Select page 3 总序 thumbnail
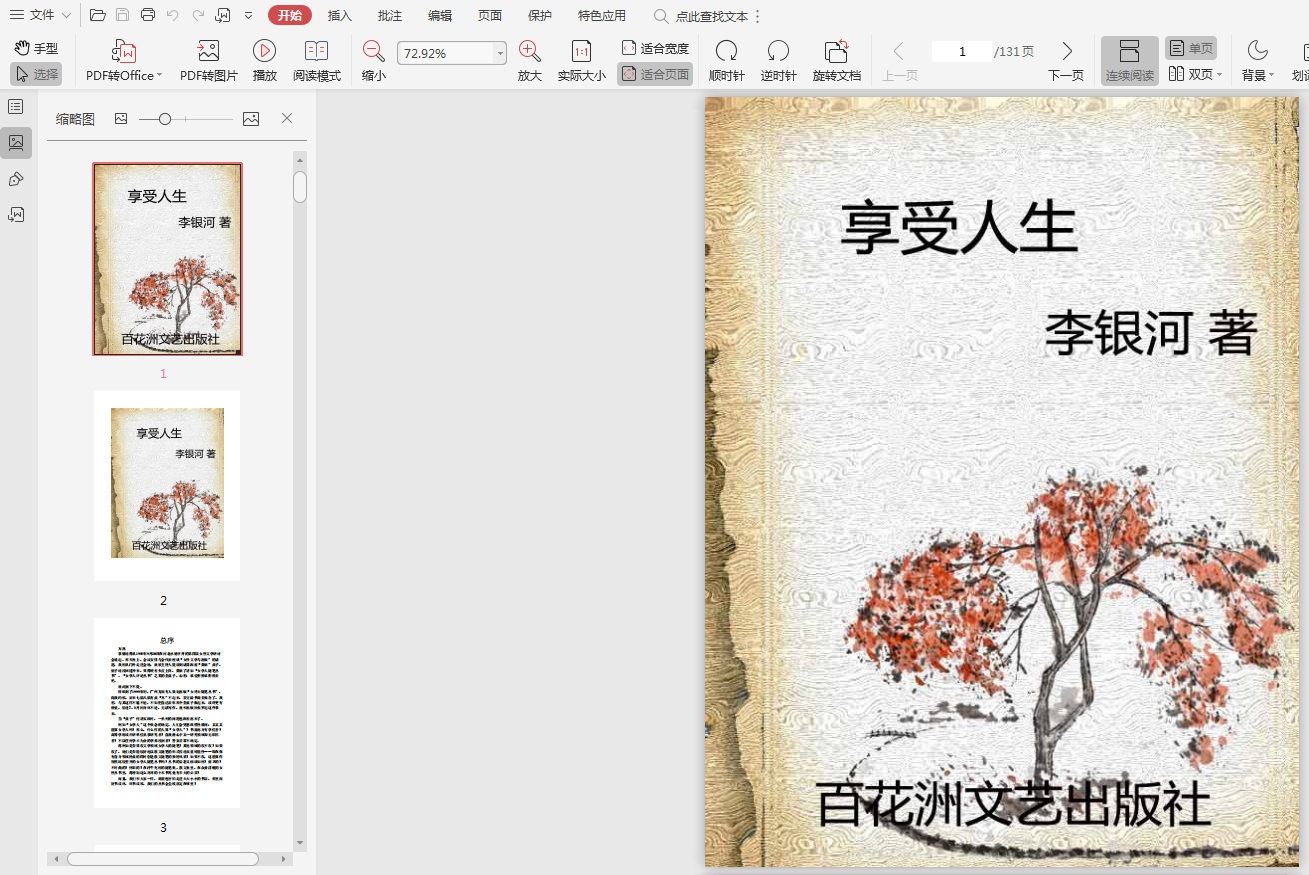 (167, 712)
